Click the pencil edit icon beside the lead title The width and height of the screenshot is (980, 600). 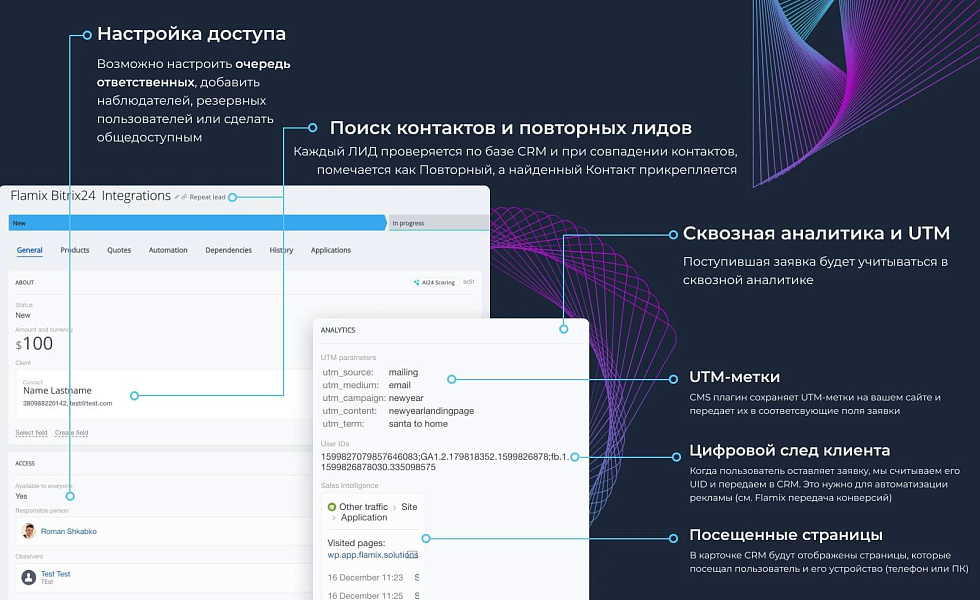click(178, 197)
